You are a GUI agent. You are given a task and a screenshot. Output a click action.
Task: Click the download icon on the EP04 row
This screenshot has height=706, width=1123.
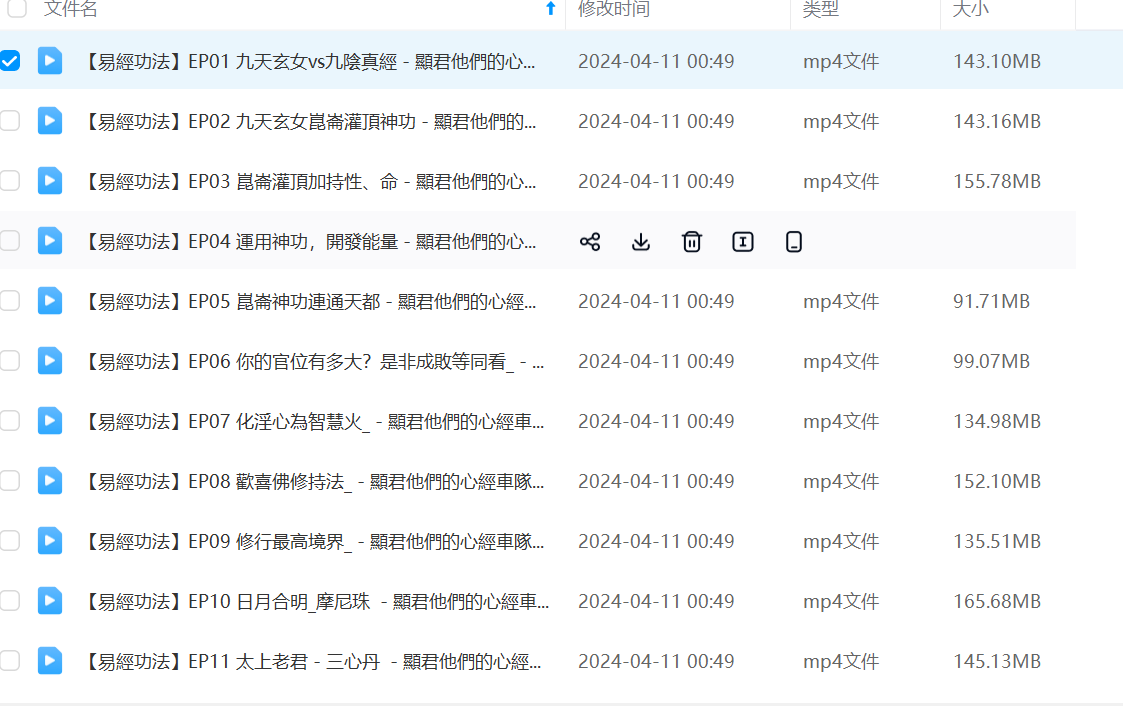click(x=641, y=241)
